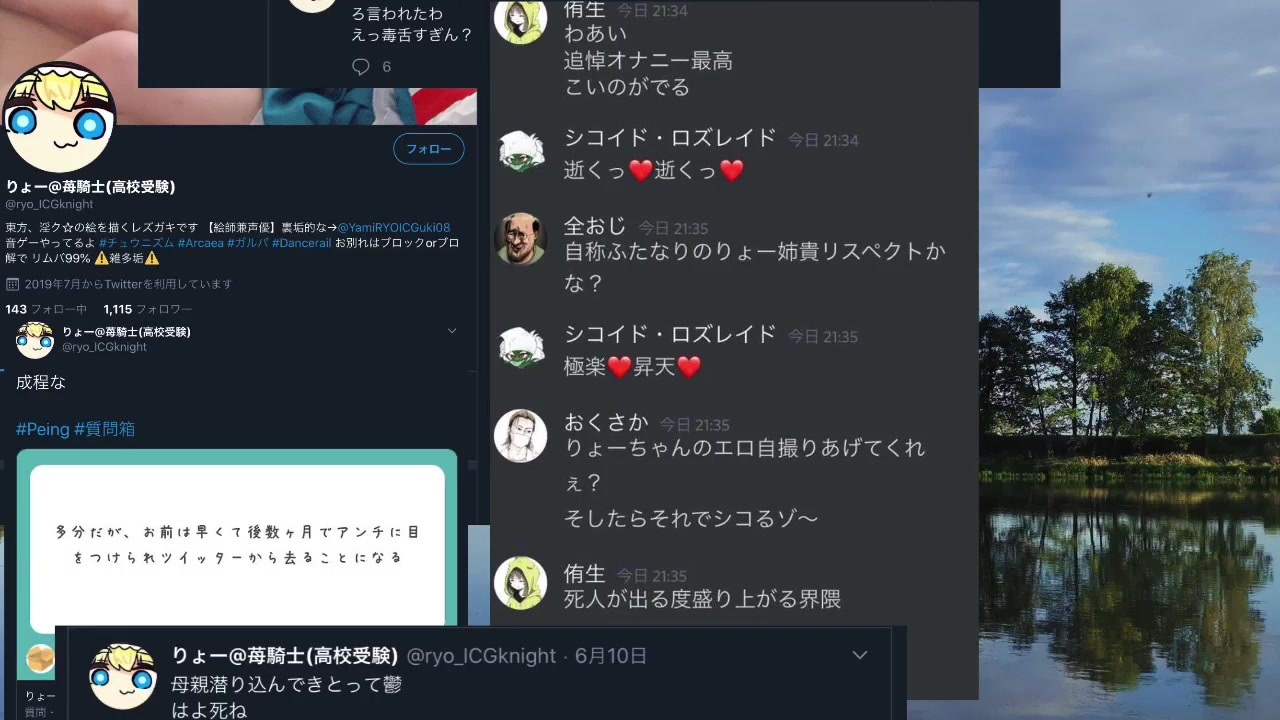Open the @YamiRYOICGuki08 mention link
Screen dimensions: 1280x720
coord(394,228)
